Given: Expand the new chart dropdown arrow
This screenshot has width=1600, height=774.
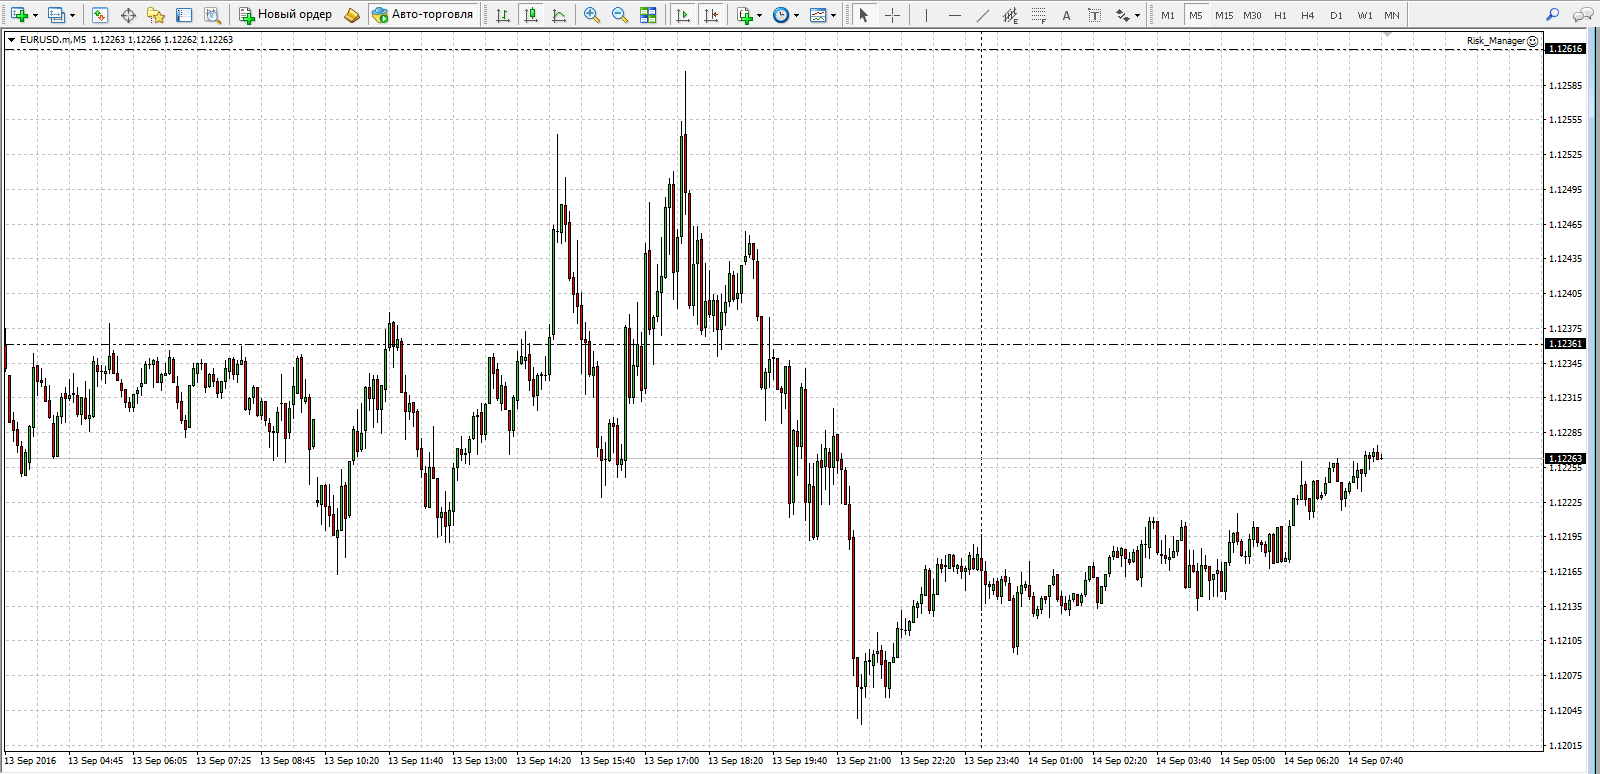Looking at the screenshot, I should click(35, 15).
